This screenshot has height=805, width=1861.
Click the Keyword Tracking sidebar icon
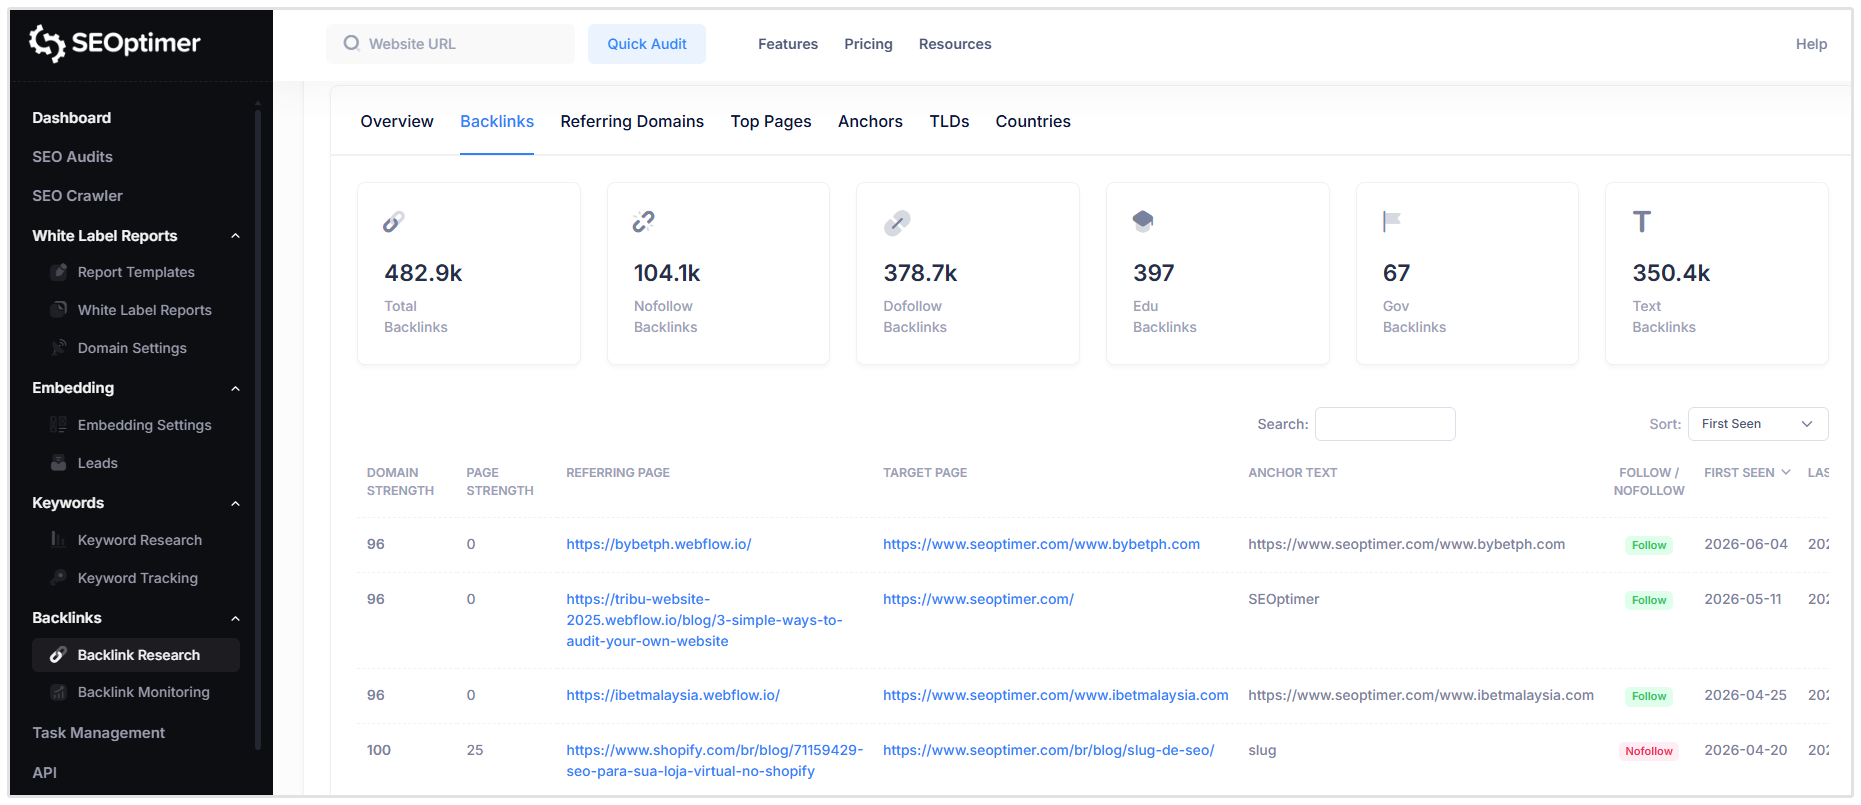[x=59, y=578]
